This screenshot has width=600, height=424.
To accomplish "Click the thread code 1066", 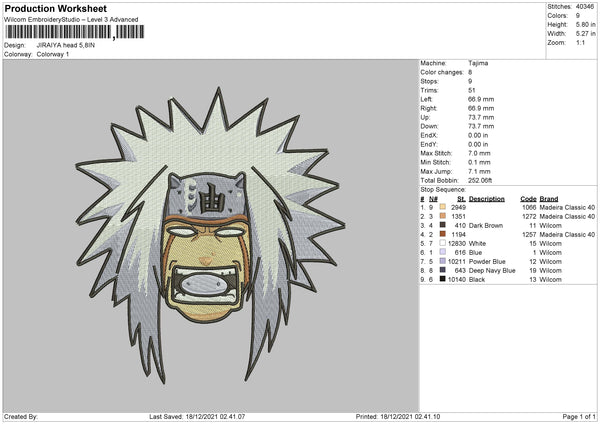I will click(529, 207).
